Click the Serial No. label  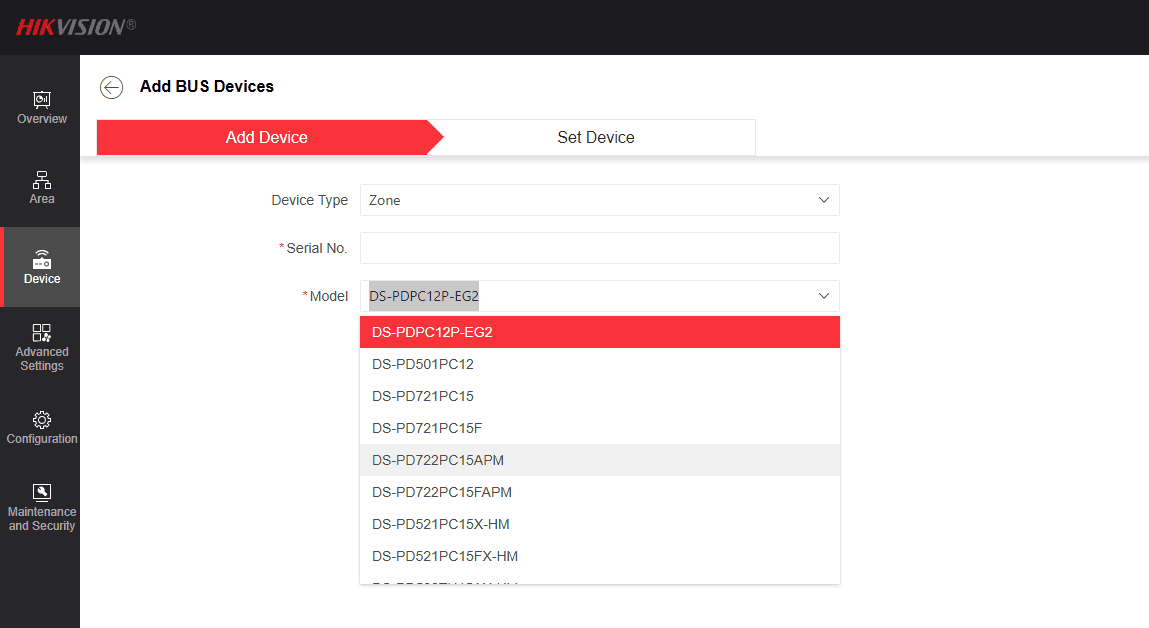pyautogui.click(x=317, y=248)
